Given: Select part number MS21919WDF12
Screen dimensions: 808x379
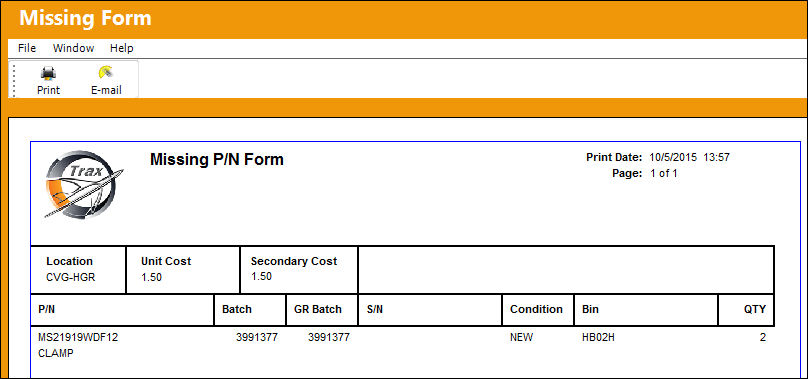Looking at the screenshot, I should [x=78, y=338].
